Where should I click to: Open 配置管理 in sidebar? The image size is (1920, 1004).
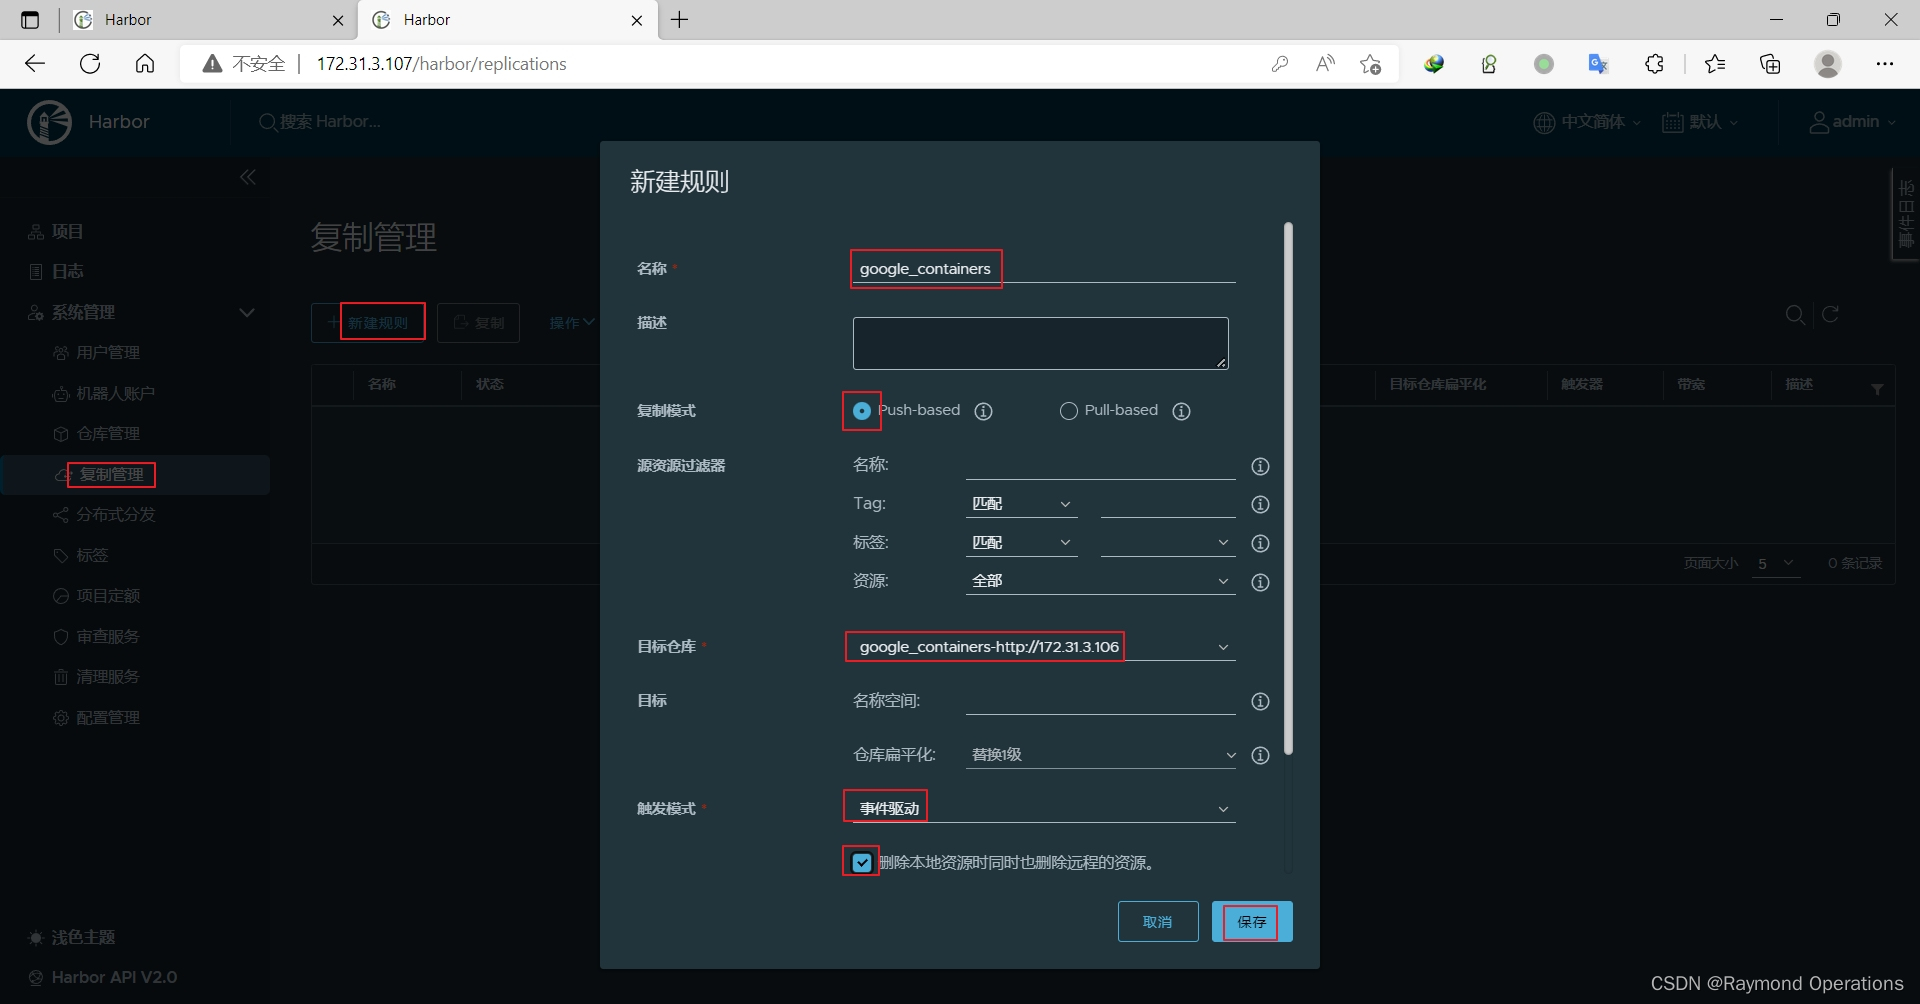tap(108, 718)
